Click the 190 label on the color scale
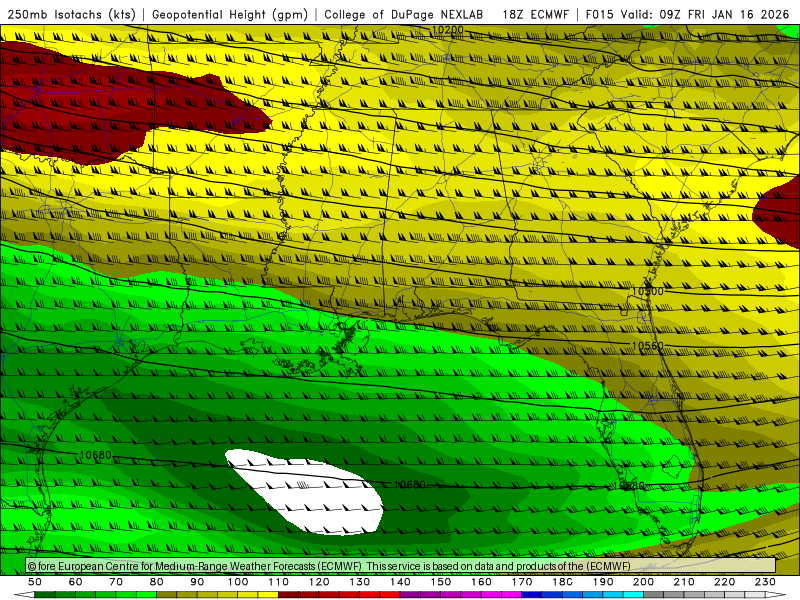The image size is (800, 600). pos(603,582)
